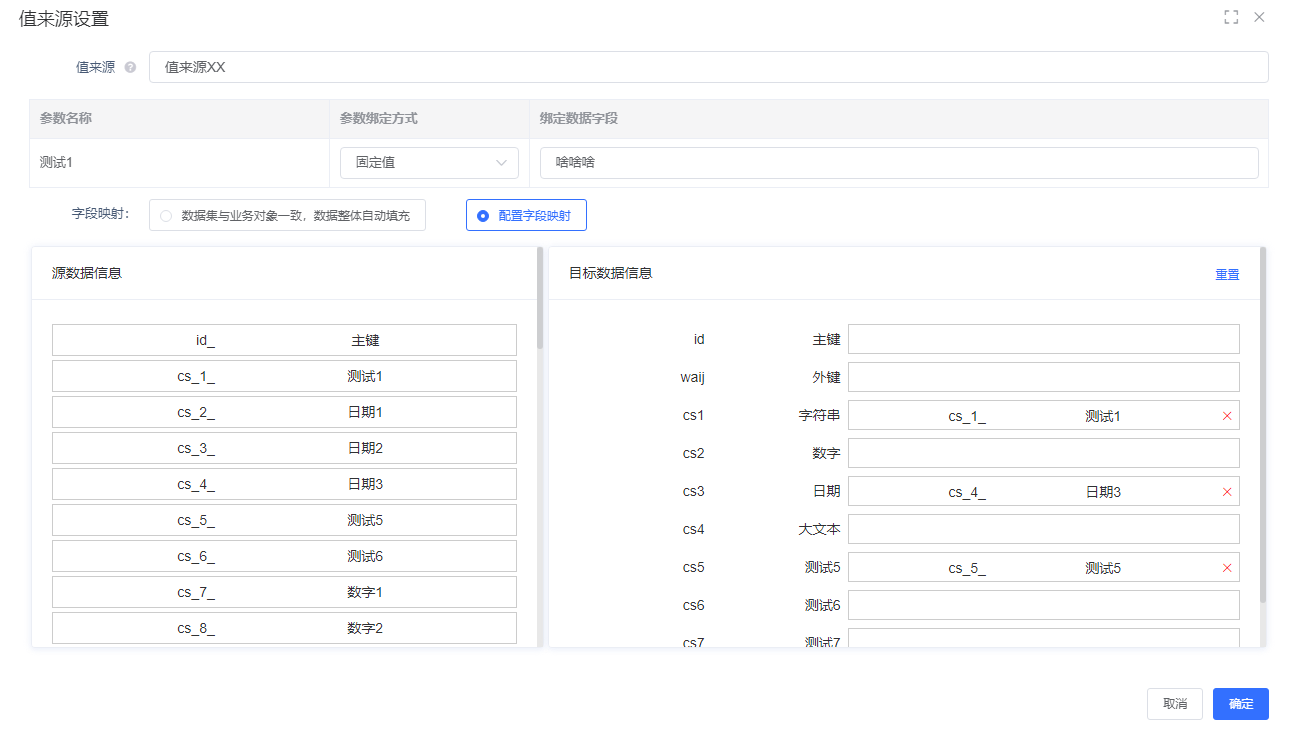Click the empty target field for waij 外键
Screen dimensions: 1290x733
coord(1043,378)
